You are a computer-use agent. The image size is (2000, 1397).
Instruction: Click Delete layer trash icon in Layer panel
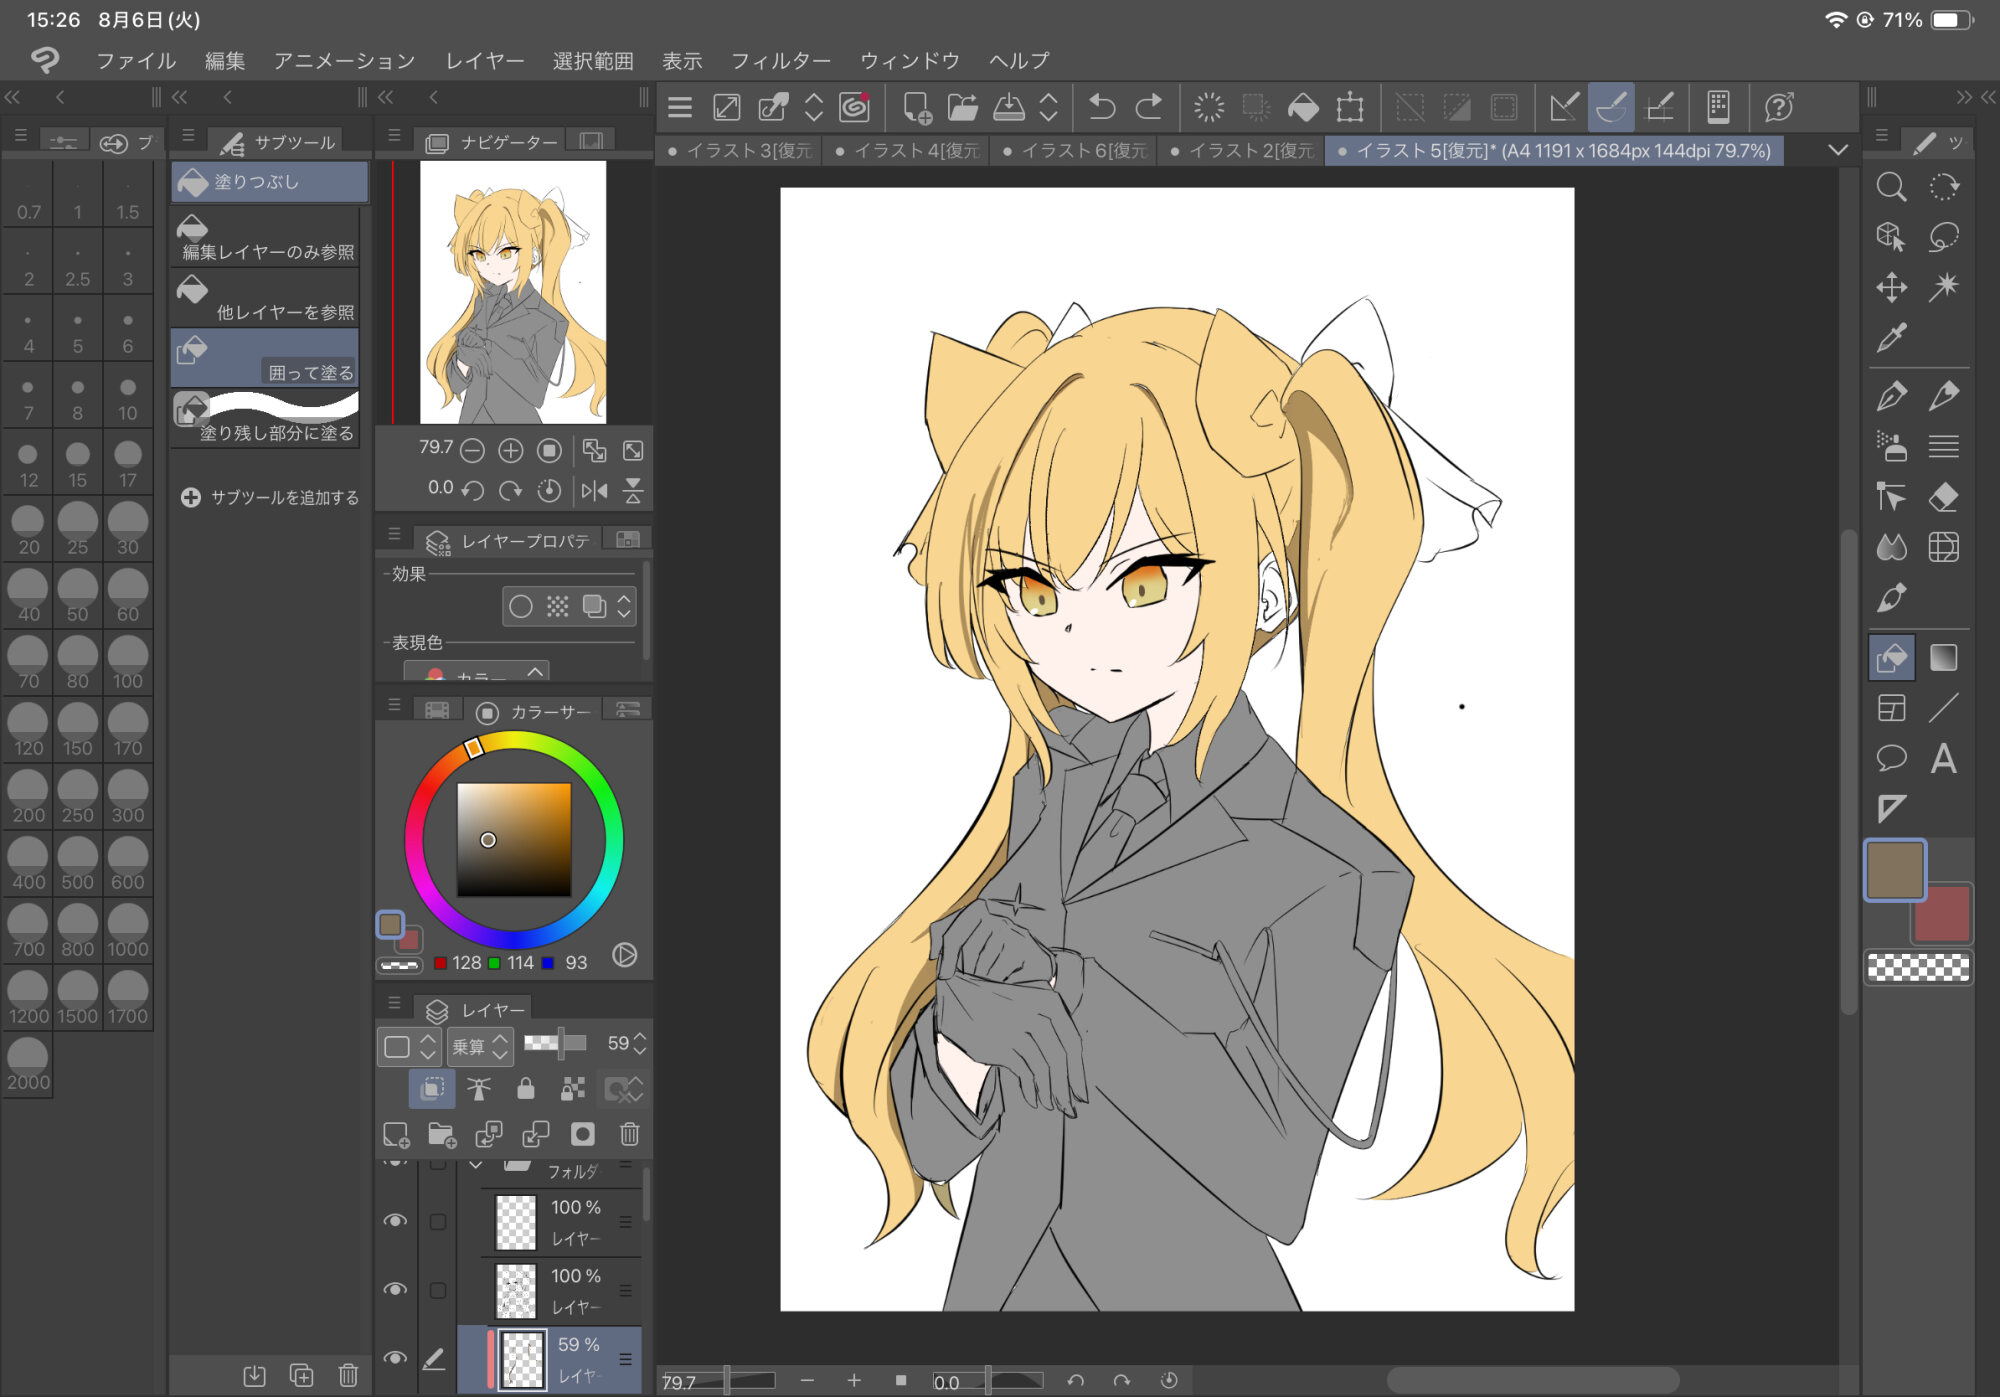[629, 1134]
